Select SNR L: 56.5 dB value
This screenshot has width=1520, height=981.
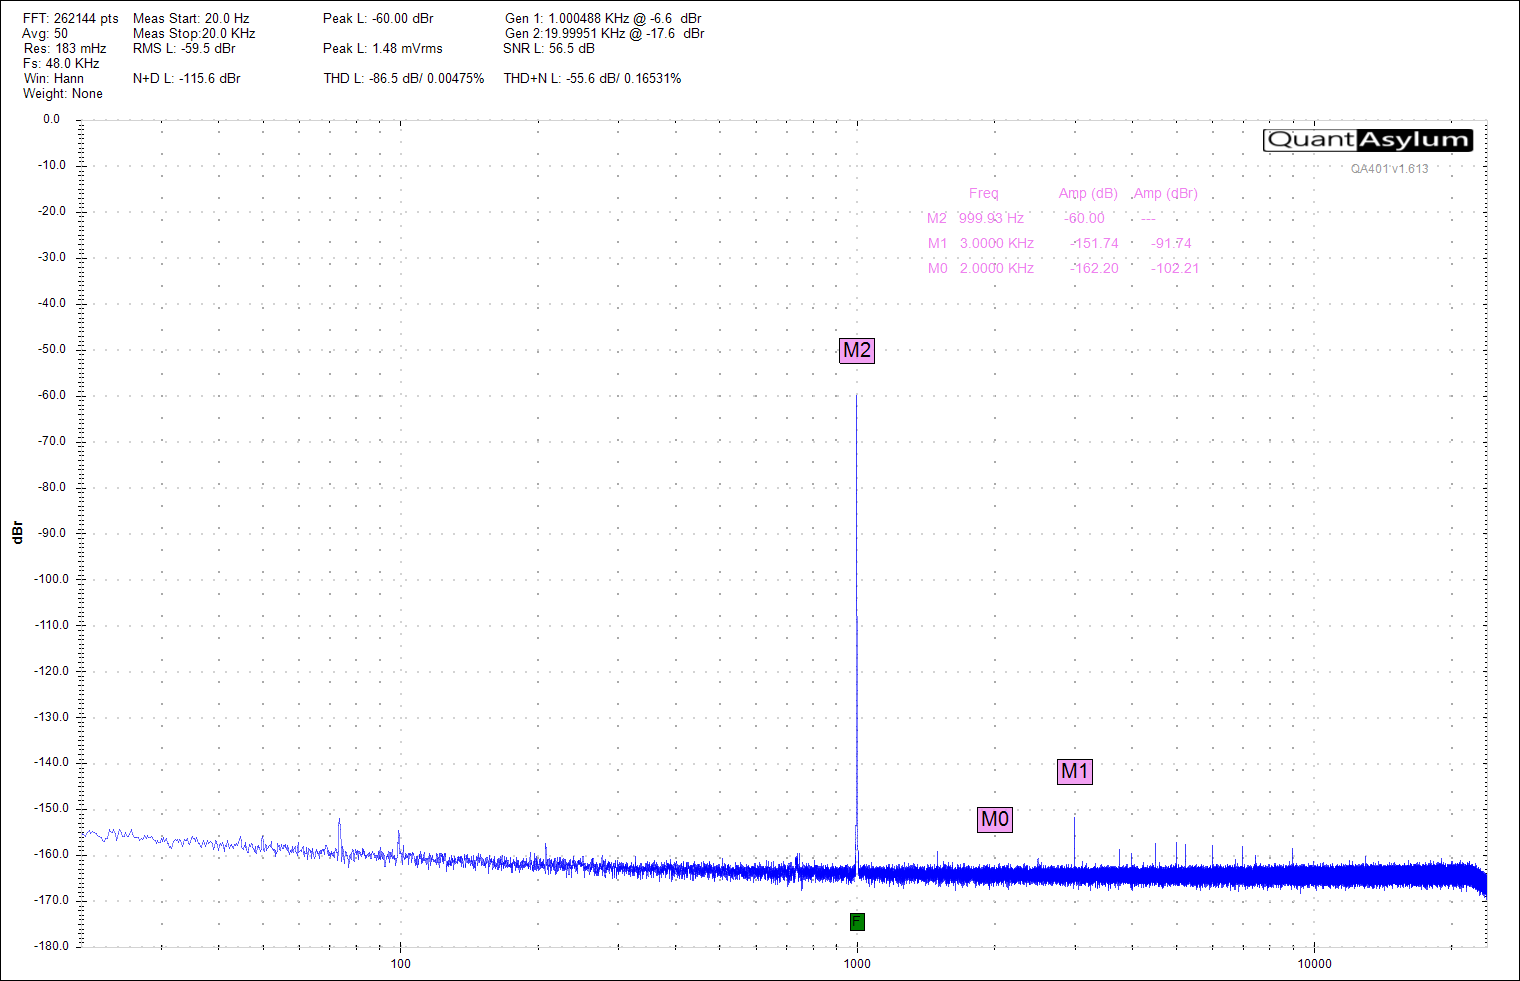549,49
